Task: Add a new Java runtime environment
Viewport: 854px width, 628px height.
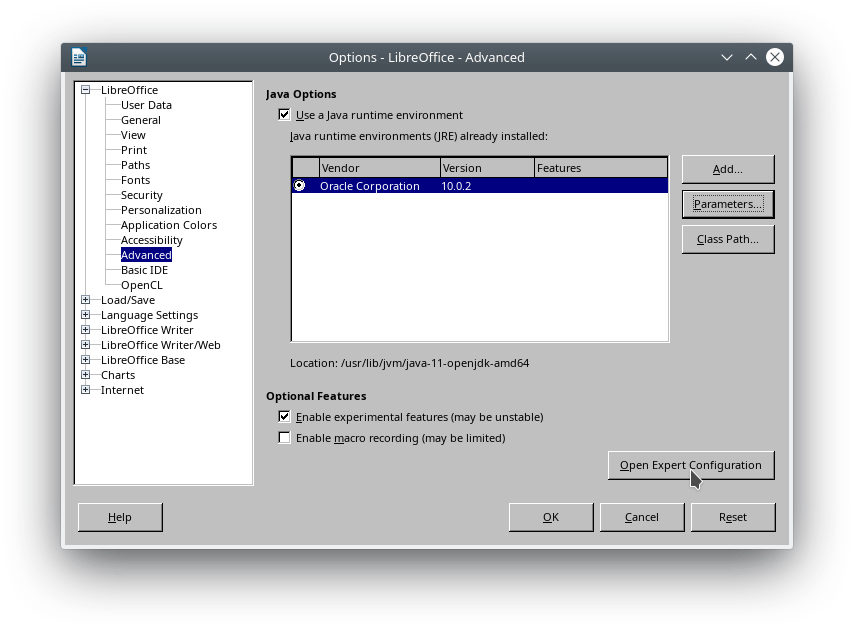Action: [728, 169]
